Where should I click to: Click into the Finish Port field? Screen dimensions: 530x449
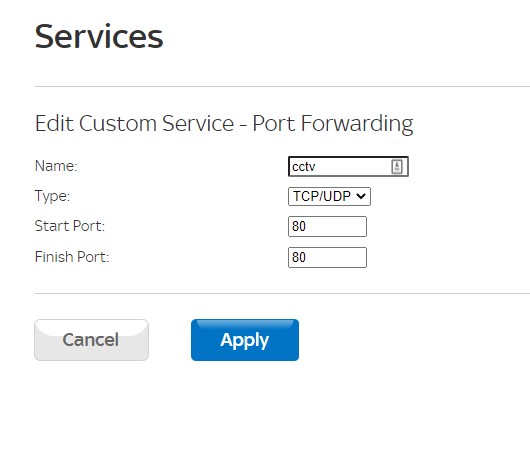[x=327, y=257]
